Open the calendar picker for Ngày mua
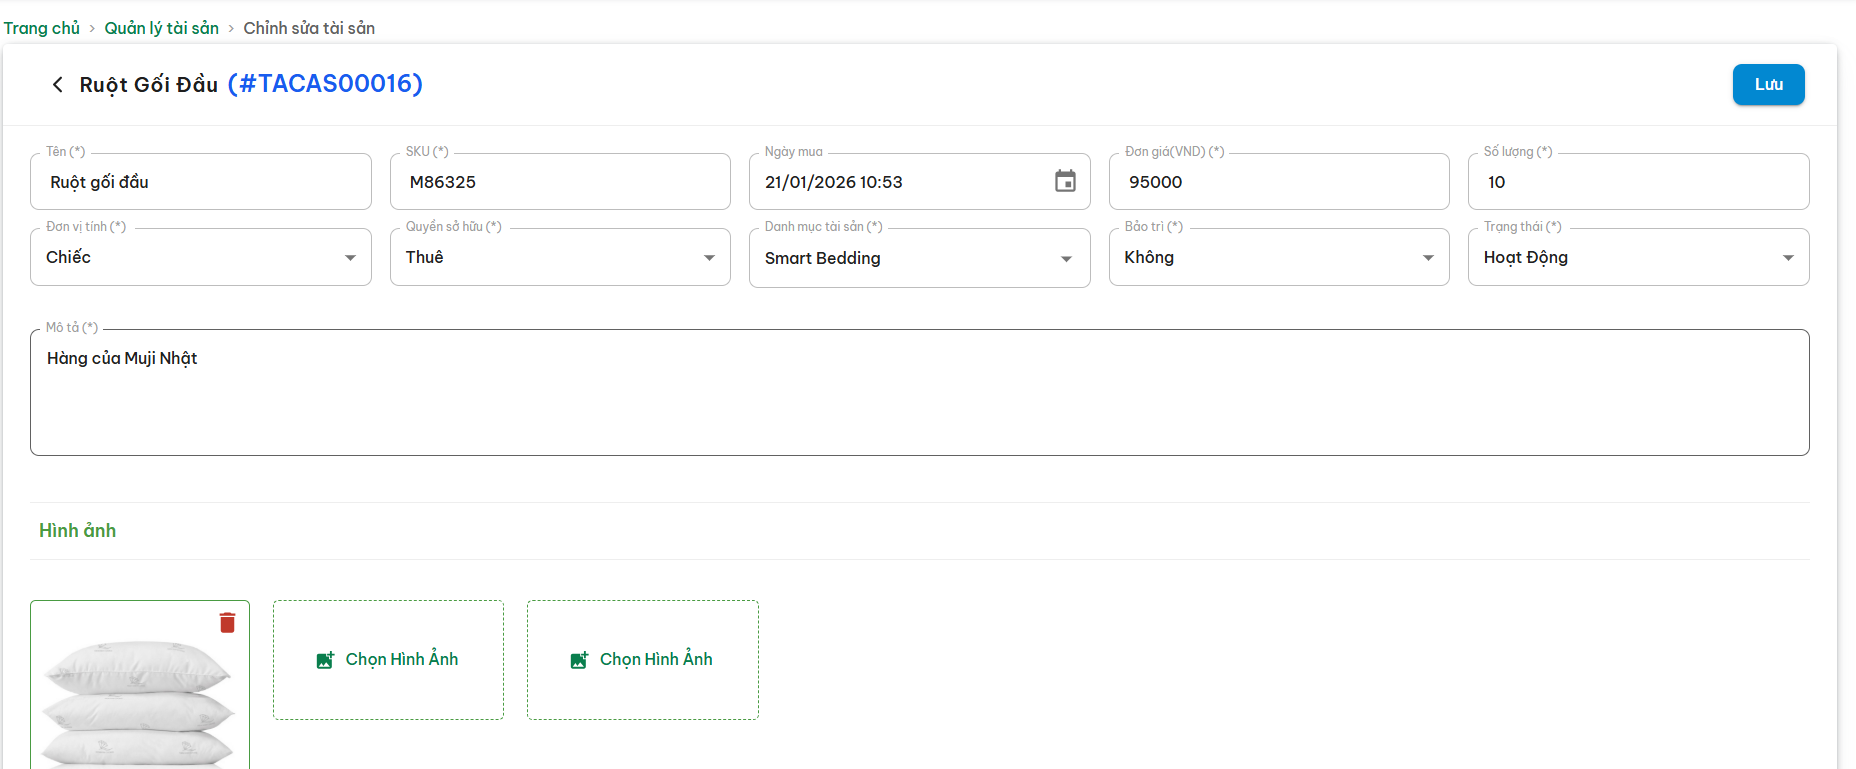Screen dimensions: 1856x769 click(1065, 181)
